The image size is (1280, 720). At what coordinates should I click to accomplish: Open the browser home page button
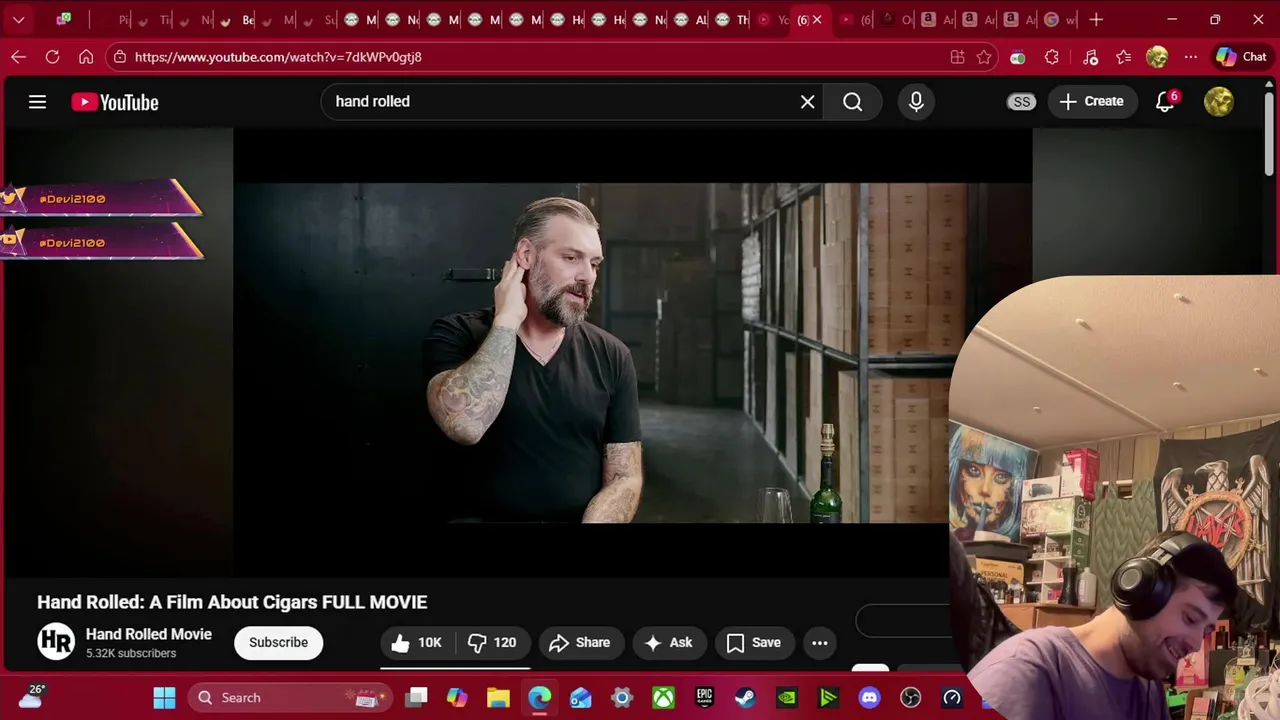tap(86, 57)
